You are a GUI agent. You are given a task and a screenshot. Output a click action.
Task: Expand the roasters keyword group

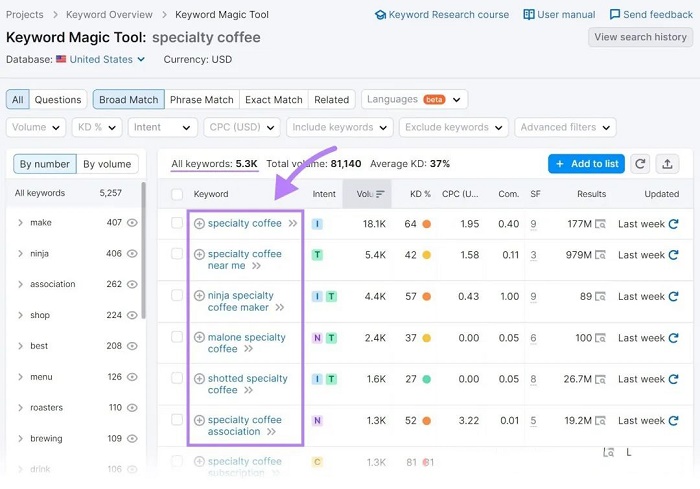21,407
